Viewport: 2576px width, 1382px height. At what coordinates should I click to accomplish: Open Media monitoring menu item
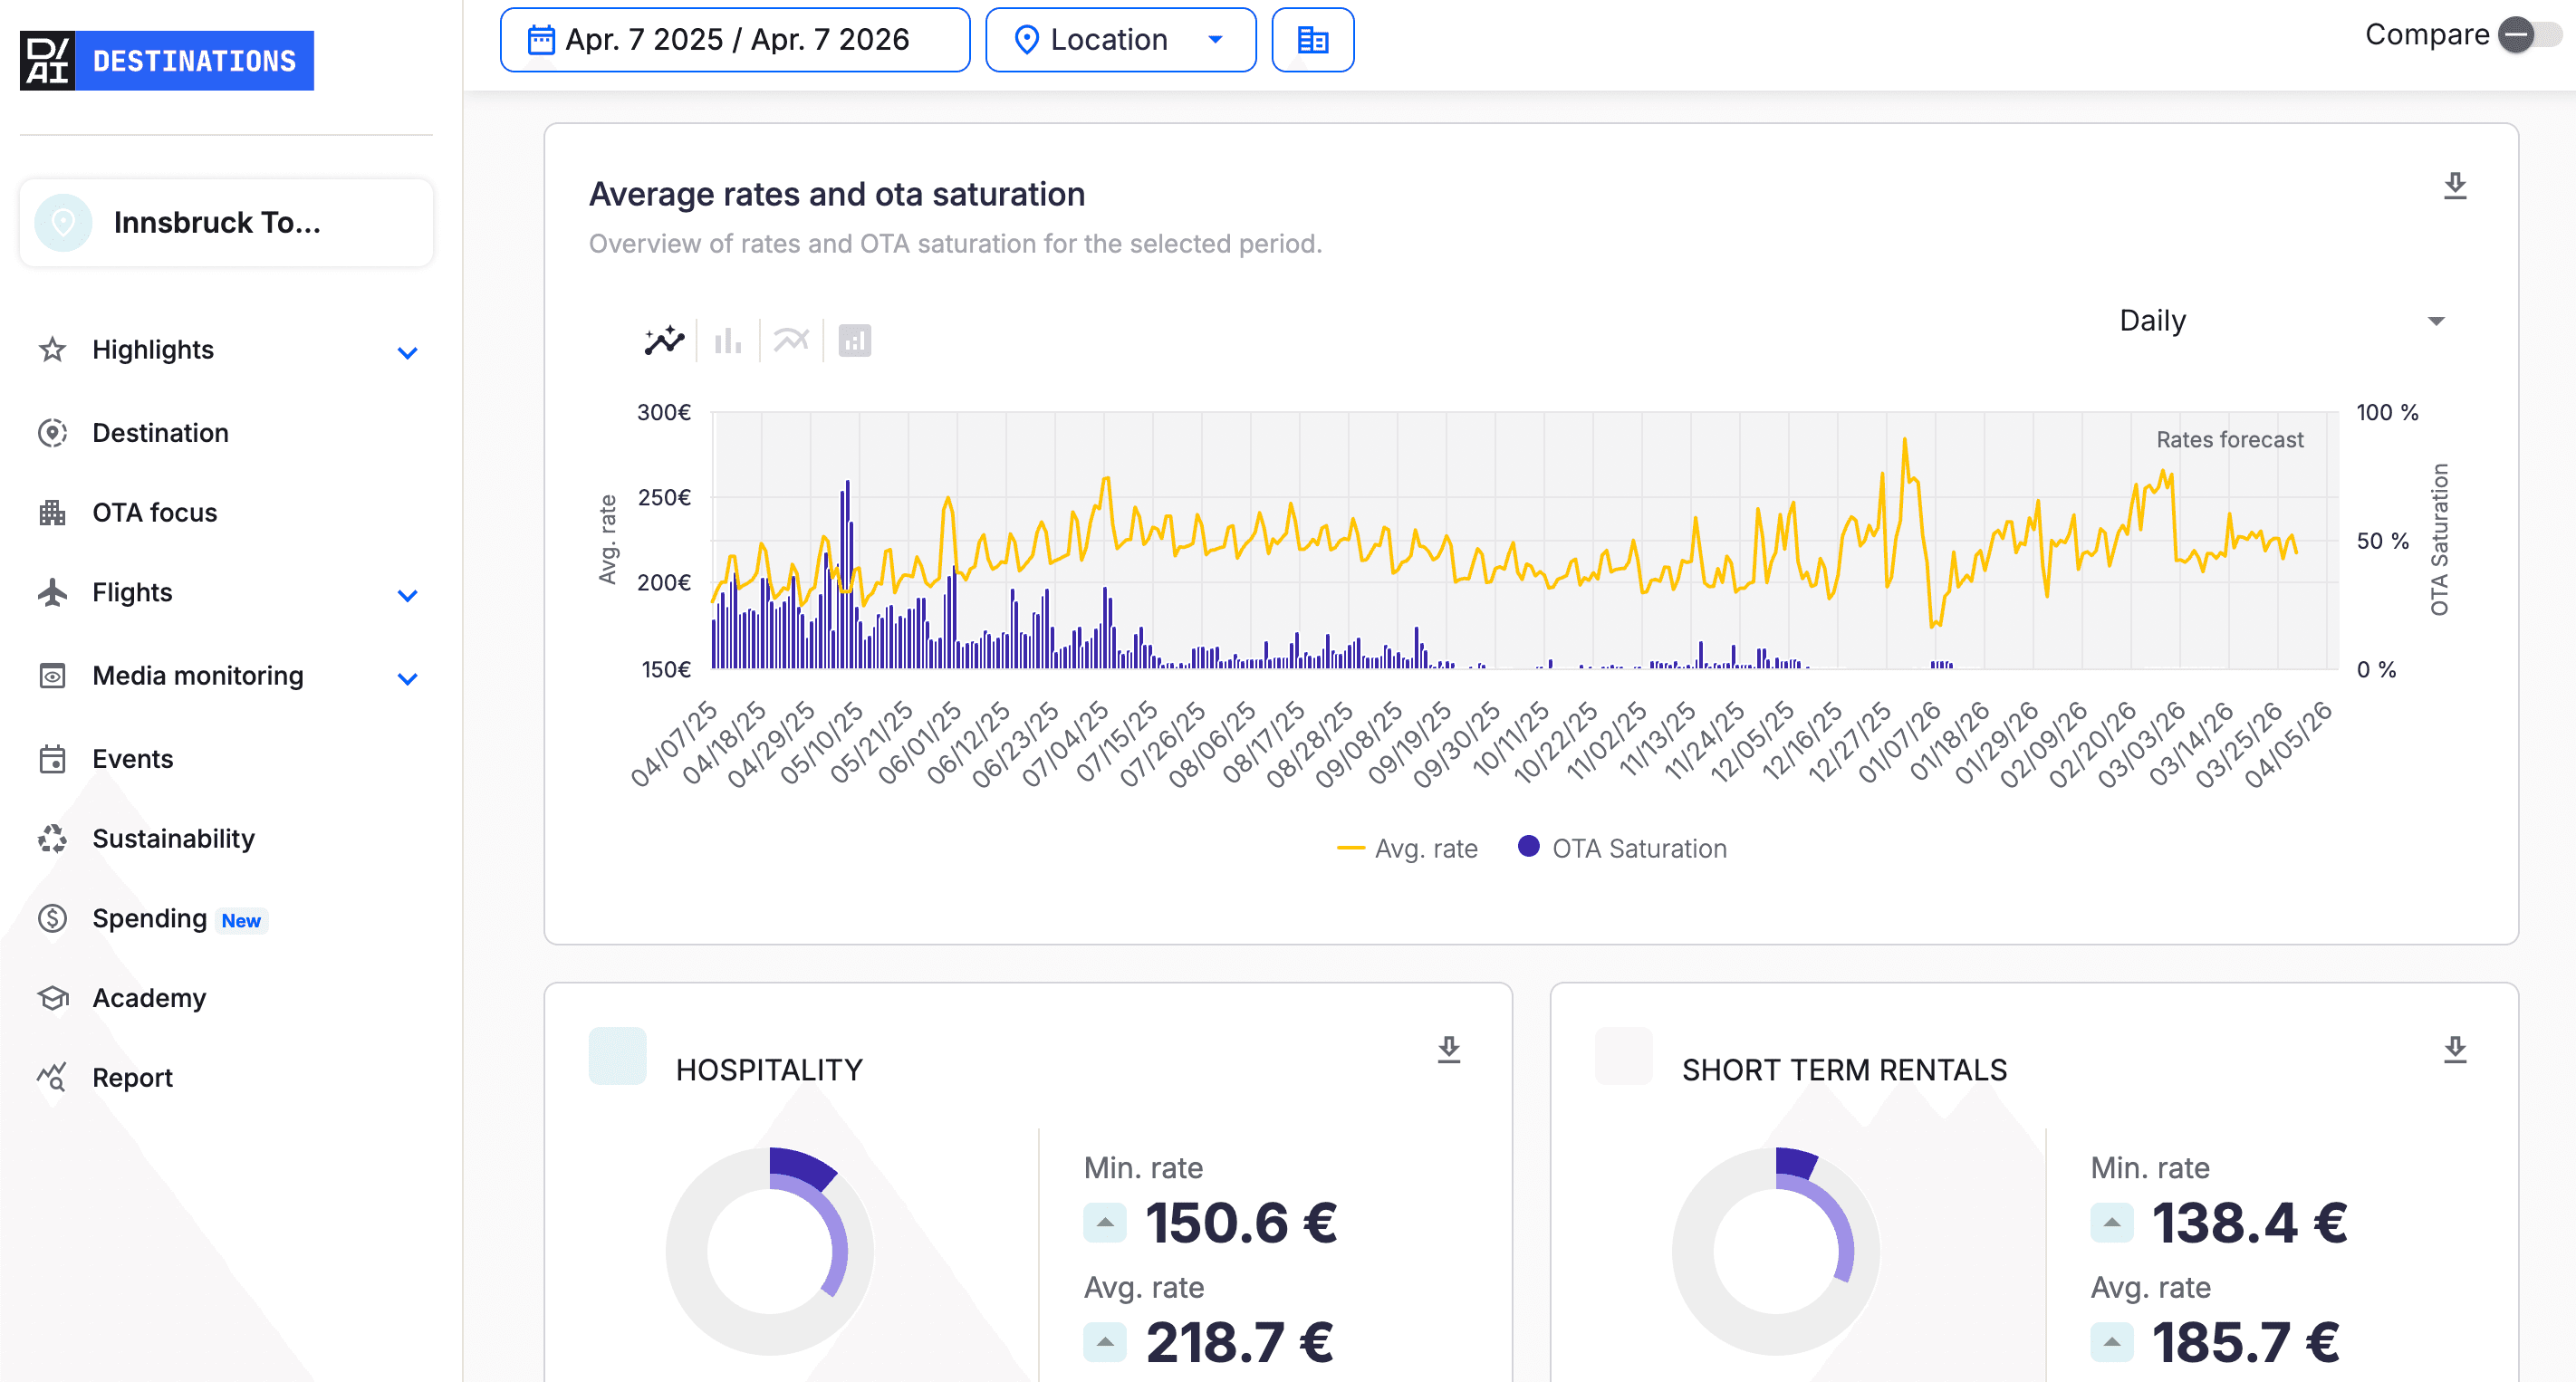228,675
